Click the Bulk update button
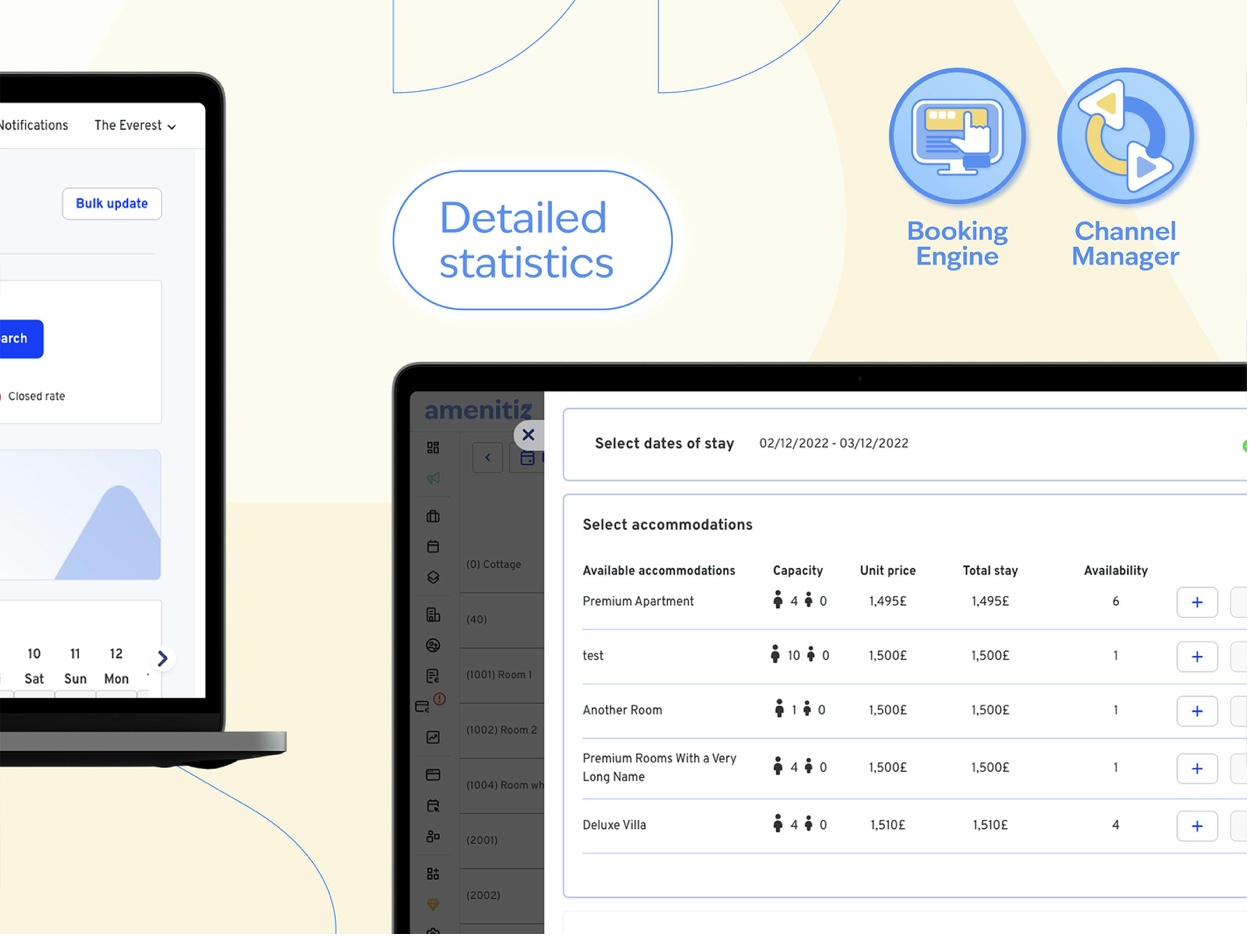 pos(113,205)
